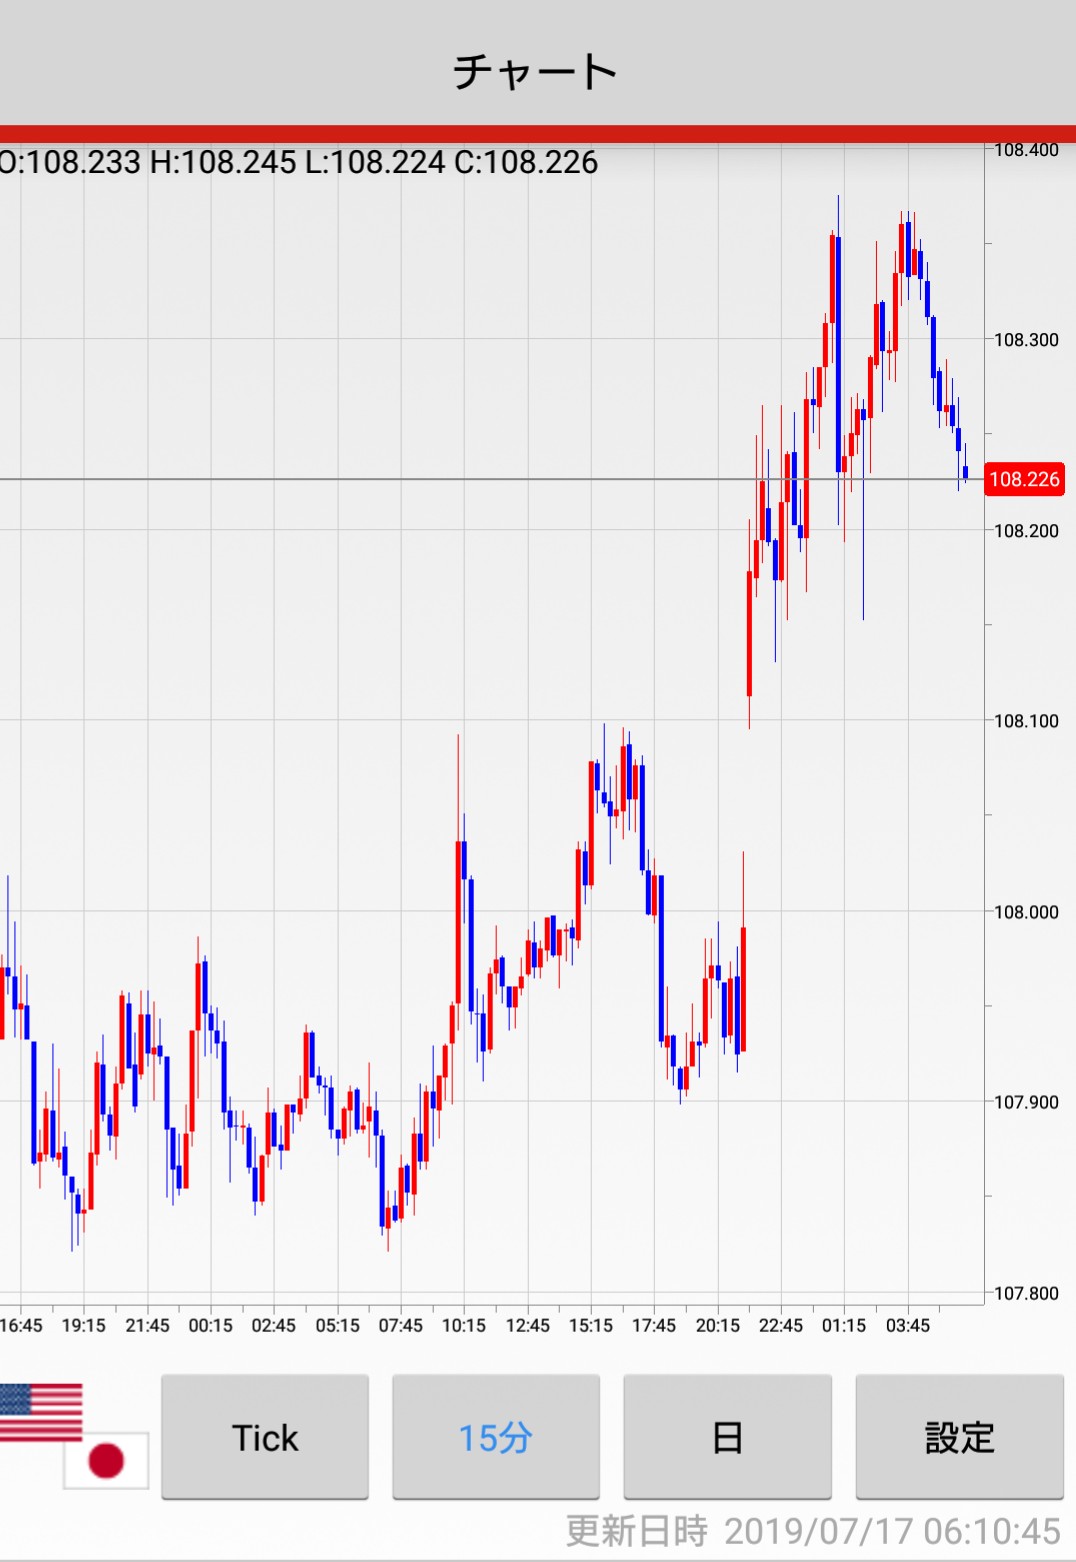
Task: Click the 108.300 price axis label
Action: [1025, 340]
